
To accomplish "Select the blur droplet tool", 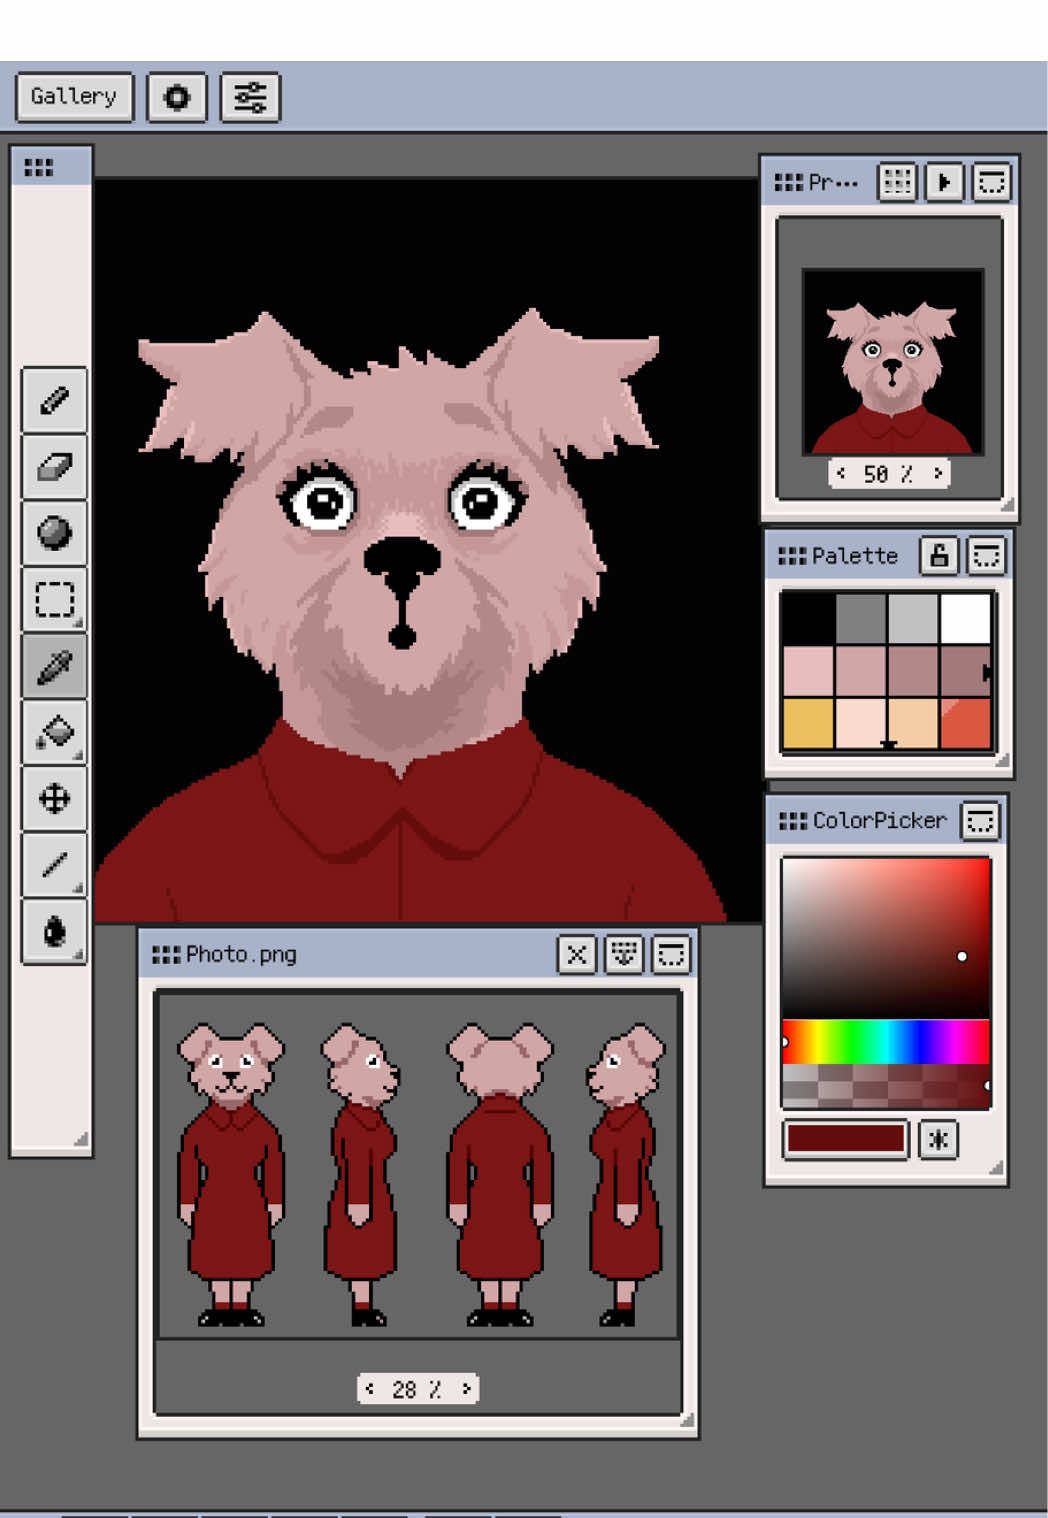I will click(x=54, y=931).
